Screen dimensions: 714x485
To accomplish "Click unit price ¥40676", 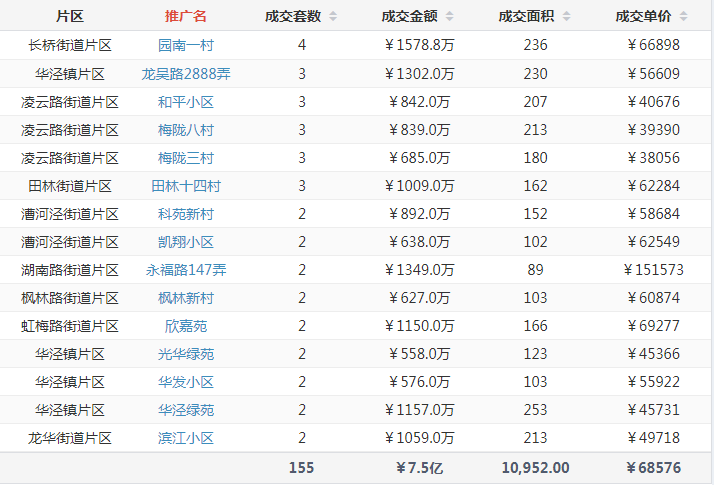I will 653,102.
